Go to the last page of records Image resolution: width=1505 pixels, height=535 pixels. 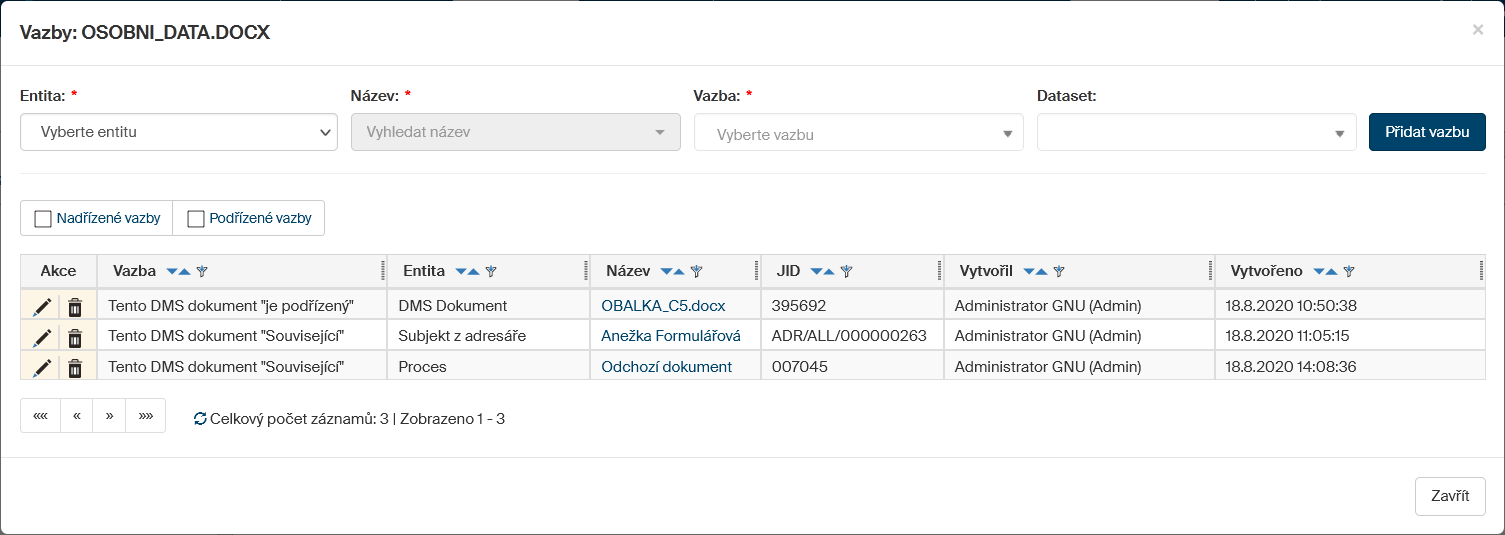point(146,416)
